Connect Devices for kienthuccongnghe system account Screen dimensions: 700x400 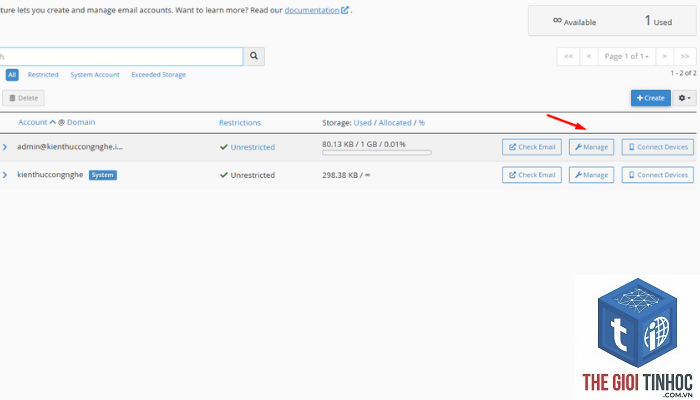point(658,175)
